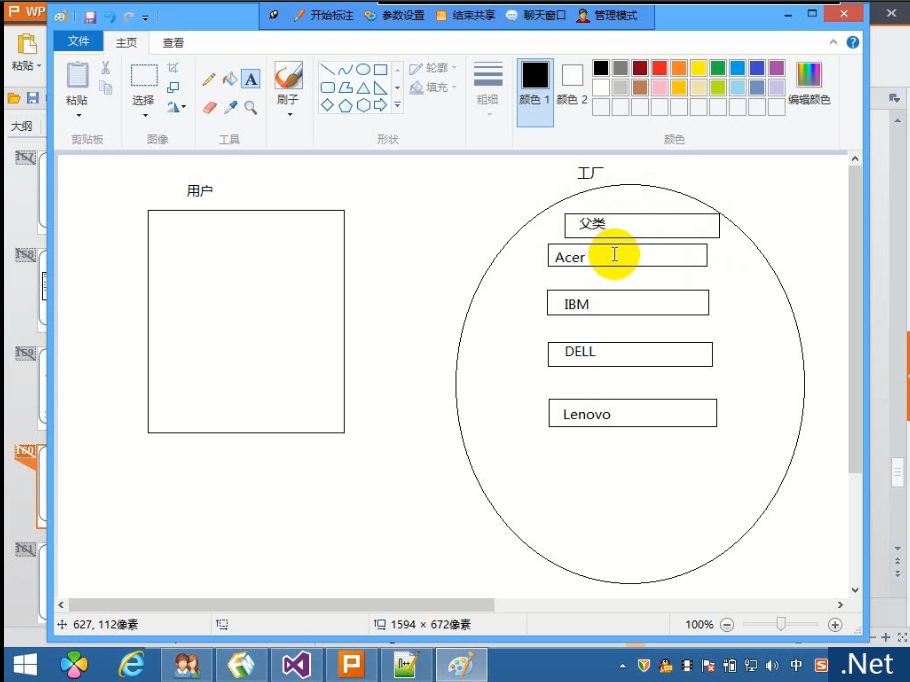910x682 pixels.
Task: Select the Rectangle shape
Action: [x=380, y=70]
